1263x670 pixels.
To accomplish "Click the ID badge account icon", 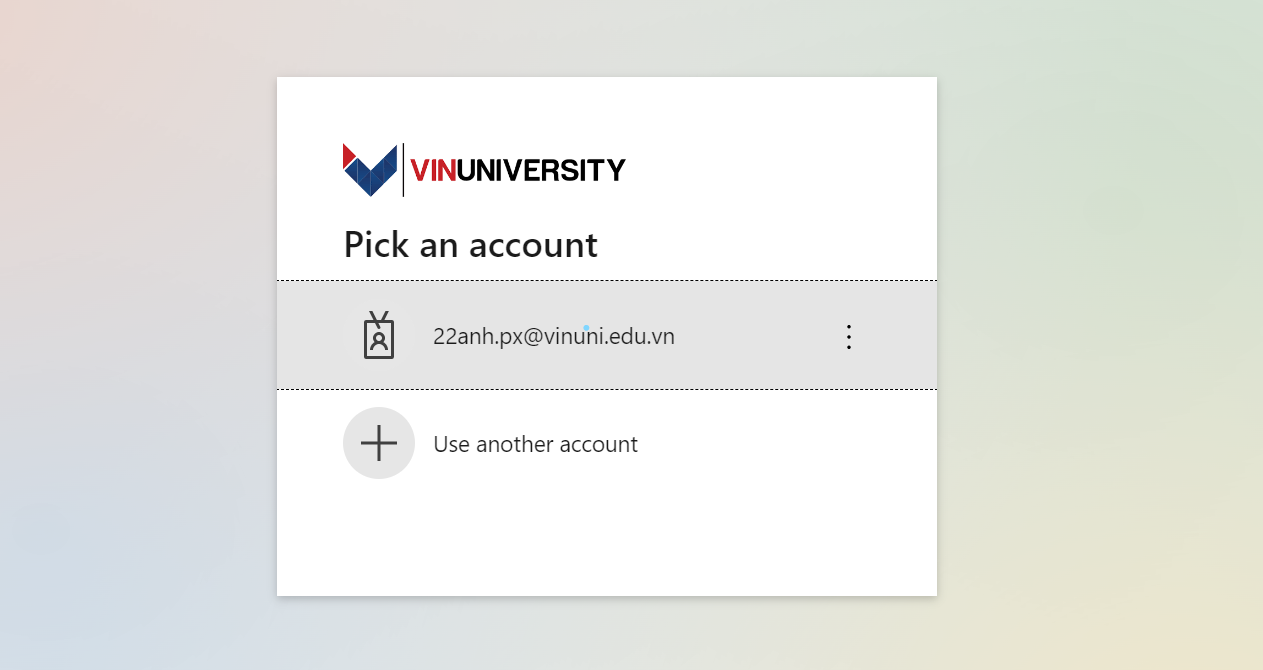I will [x=379, y=336].
